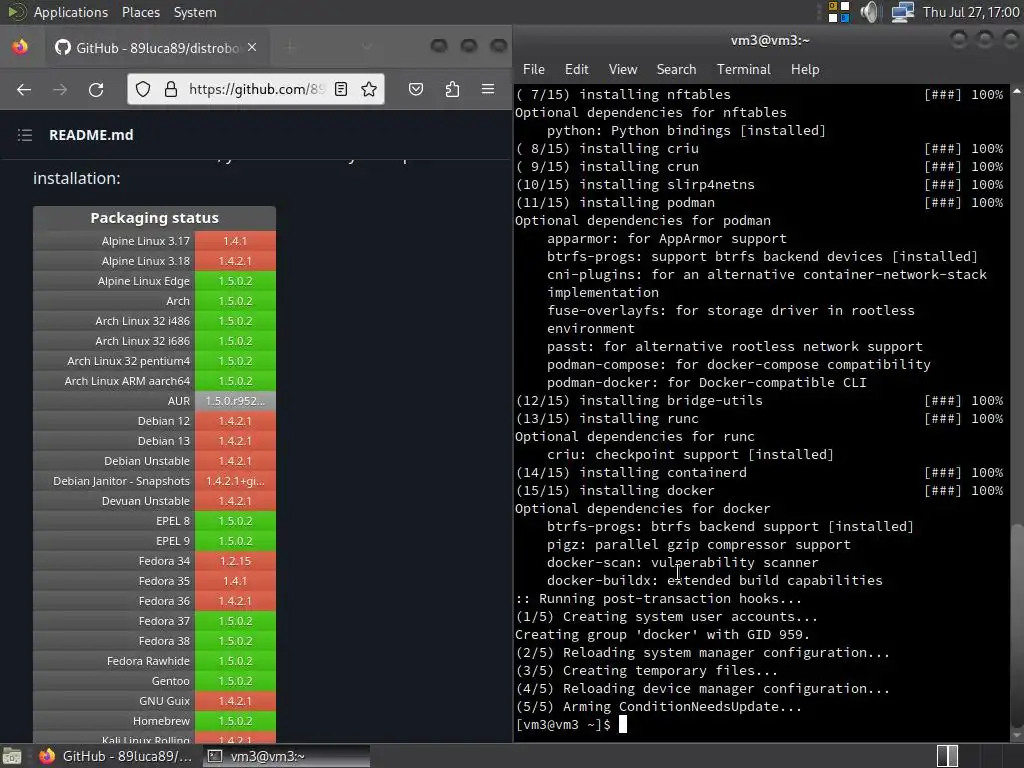This screenshot has width=1024, height=768.
Task: Open Firefox hamburger application menu
Action: click(488, 89)
